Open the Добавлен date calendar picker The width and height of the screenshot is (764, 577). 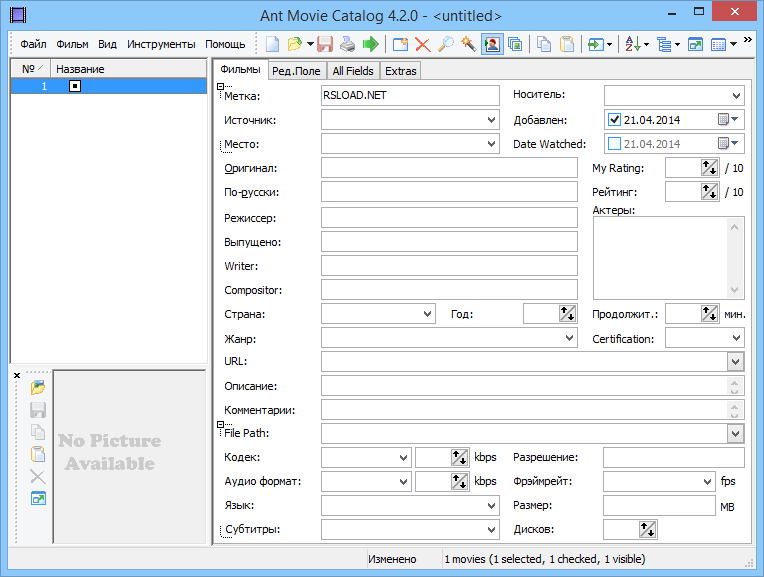pyautogui.click(x=728, y=119)
